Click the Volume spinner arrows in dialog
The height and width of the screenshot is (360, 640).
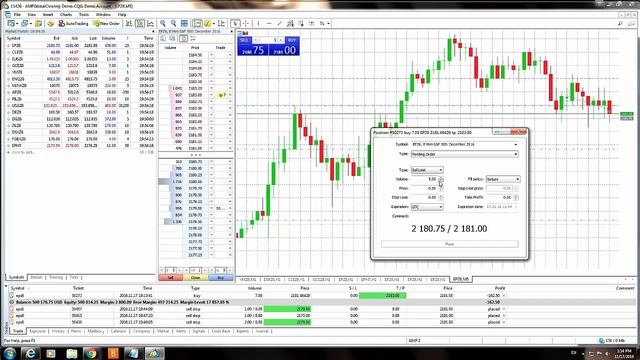441,179
